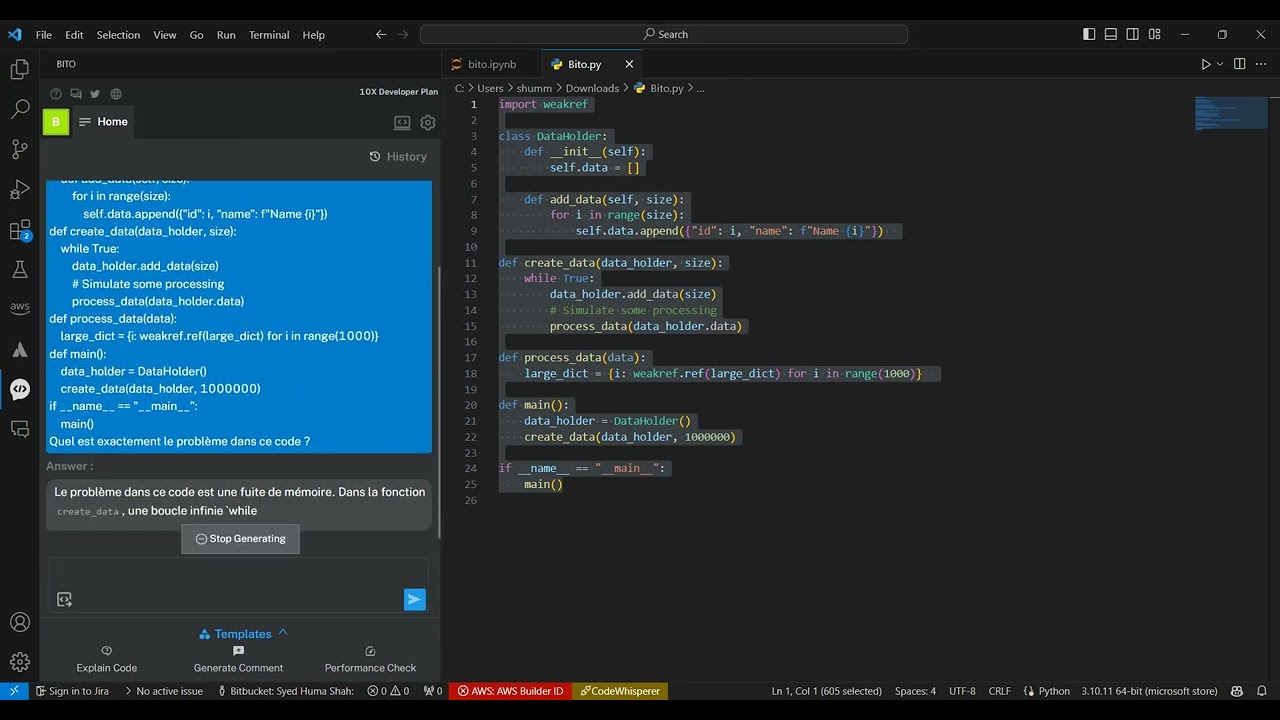
Task: Click the green B workspace avatar
Action: 56,122
